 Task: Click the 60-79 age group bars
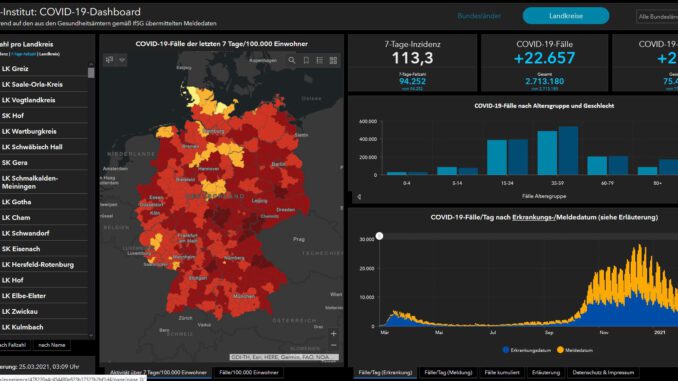[x=608, y=166]
